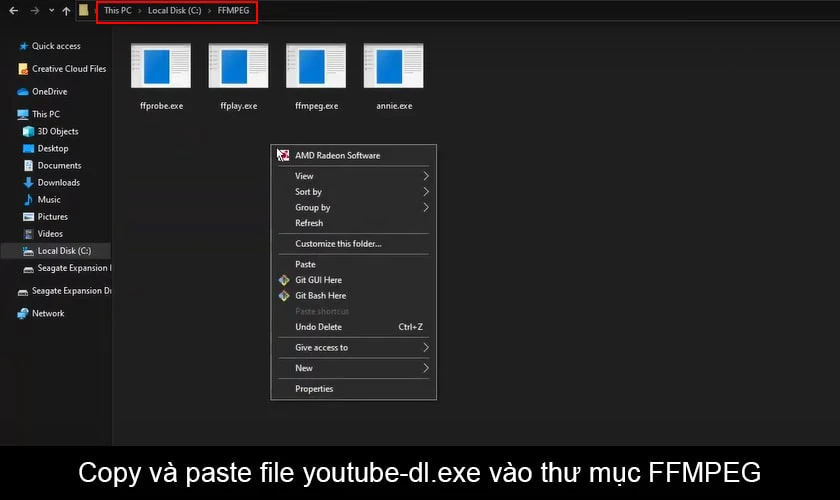Open recent locations dropdown arrow

(51, 10)
